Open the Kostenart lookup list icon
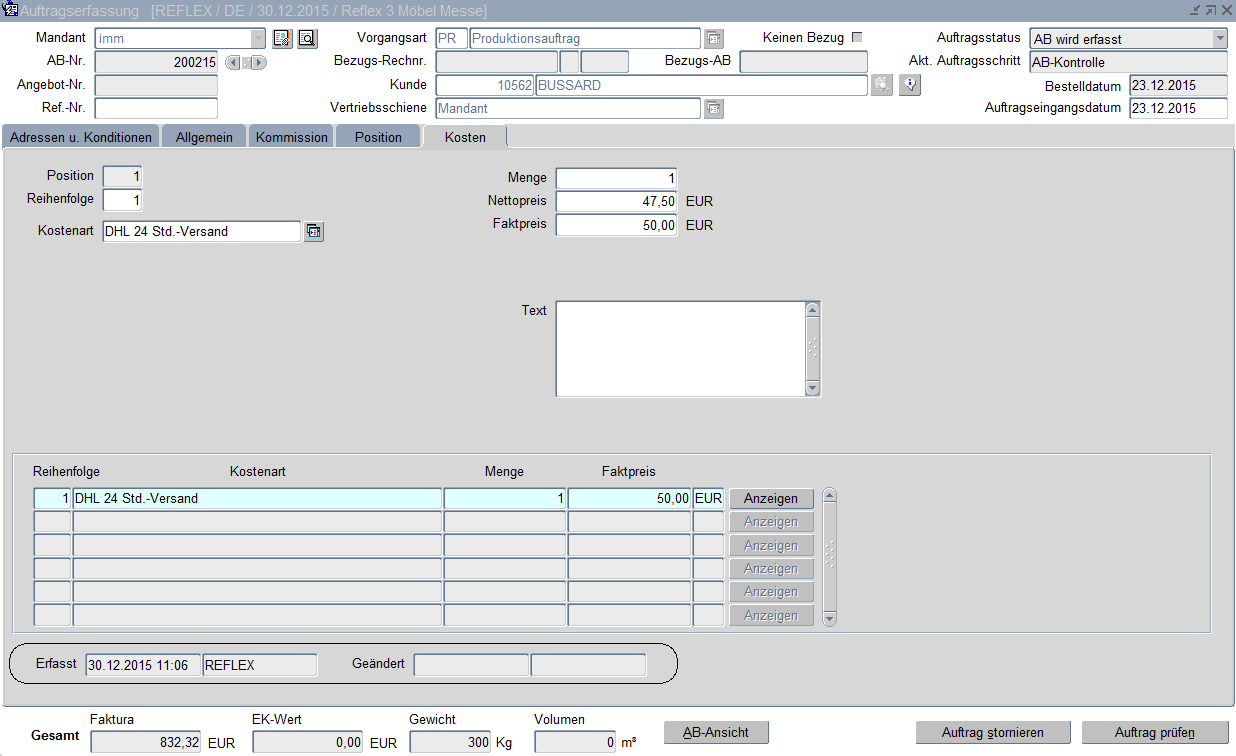 314,232
